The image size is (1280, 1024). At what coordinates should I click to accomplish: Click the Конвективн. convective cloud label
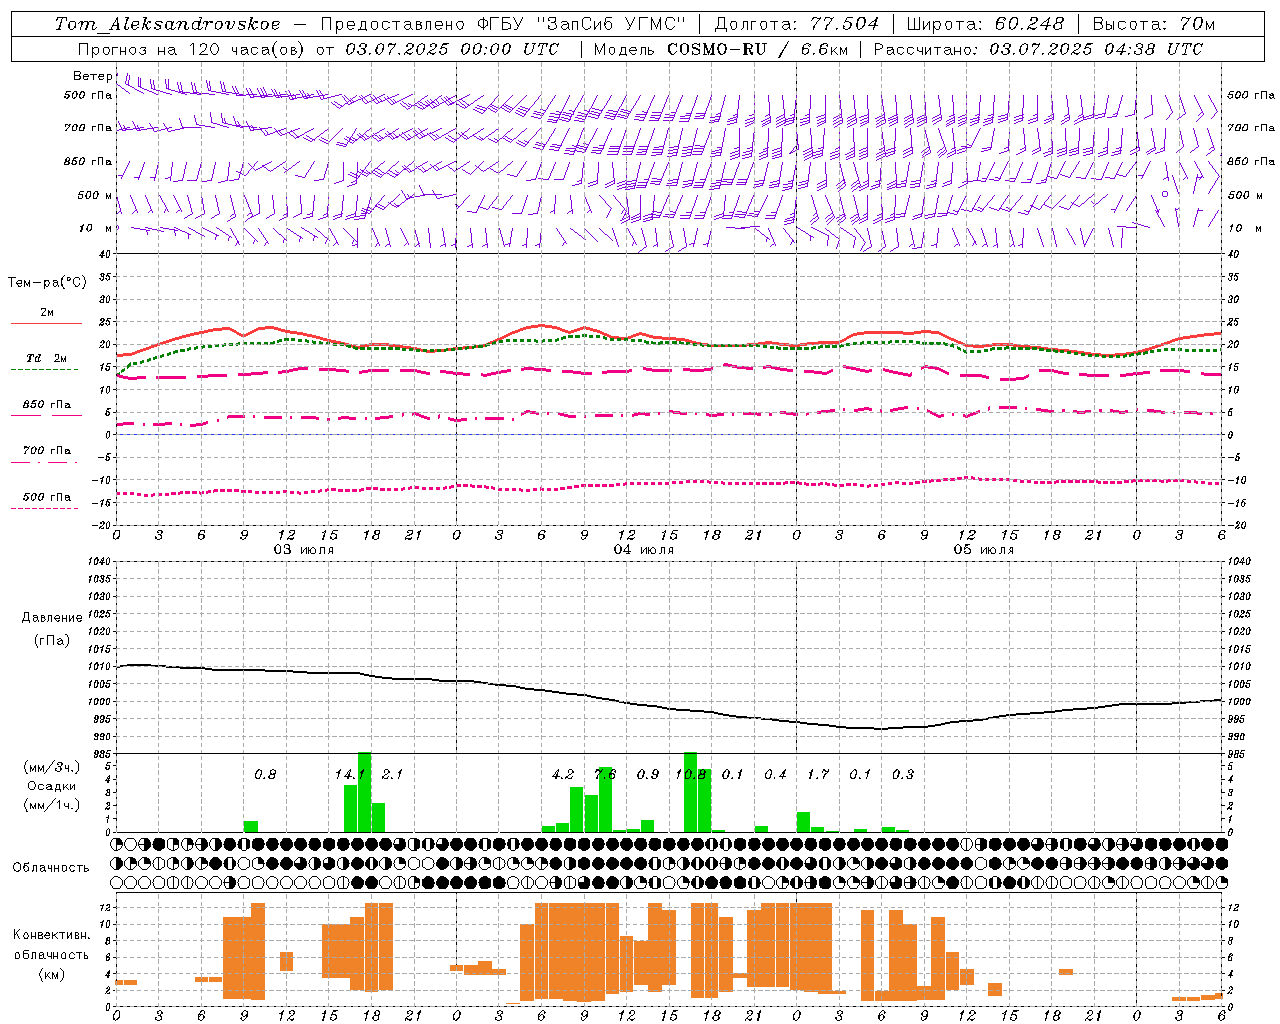52,935
